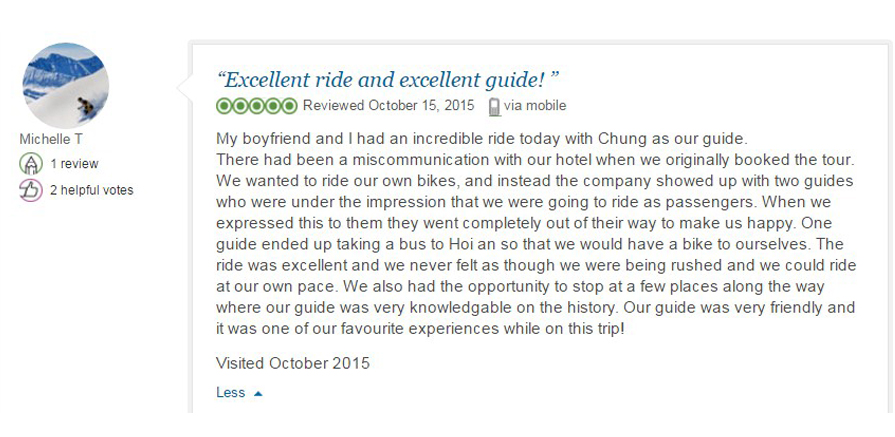Screen dimensions: 895x437
Task: Collapse the review with the Less link
Action: pos(230,392)
